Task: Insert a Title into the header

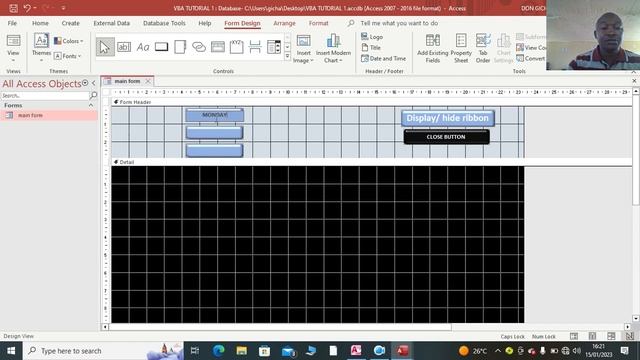Action: tap(371, 47)
